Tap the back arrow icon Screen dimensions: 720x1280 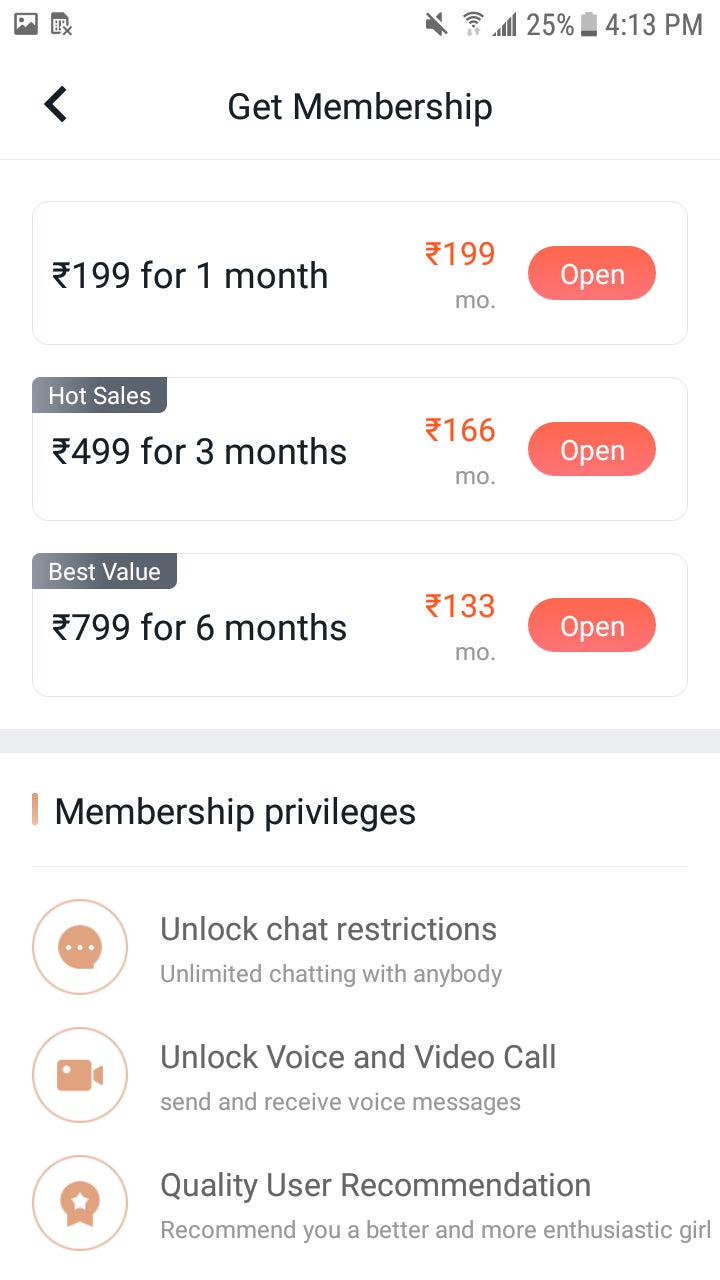(55, 104)
